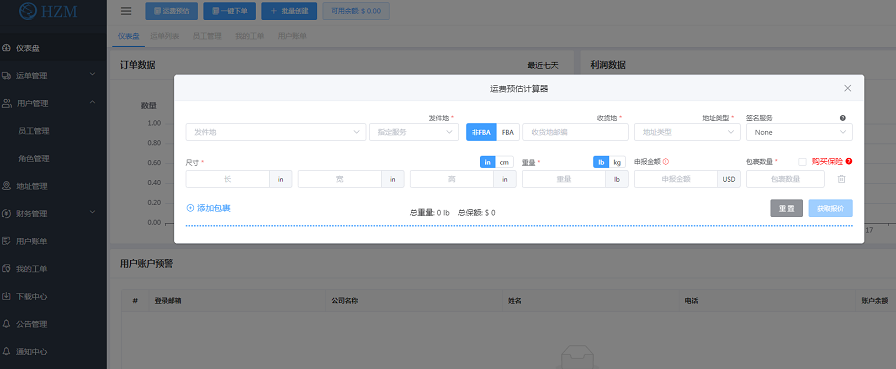
Task: Open 地址管理 in the sidebar
Action: point(32,186)
